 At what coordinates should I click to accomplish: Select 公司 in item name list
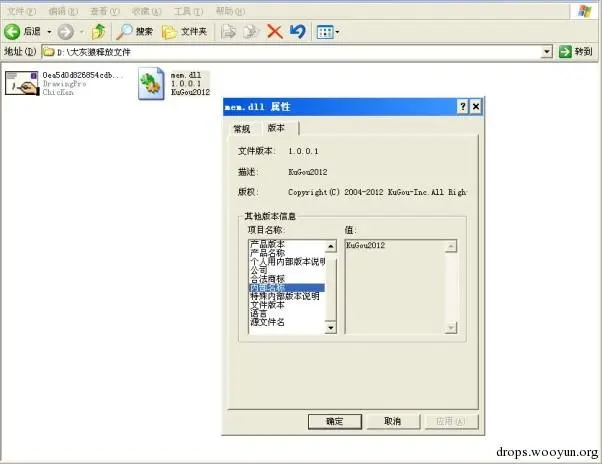pos(258,270)
